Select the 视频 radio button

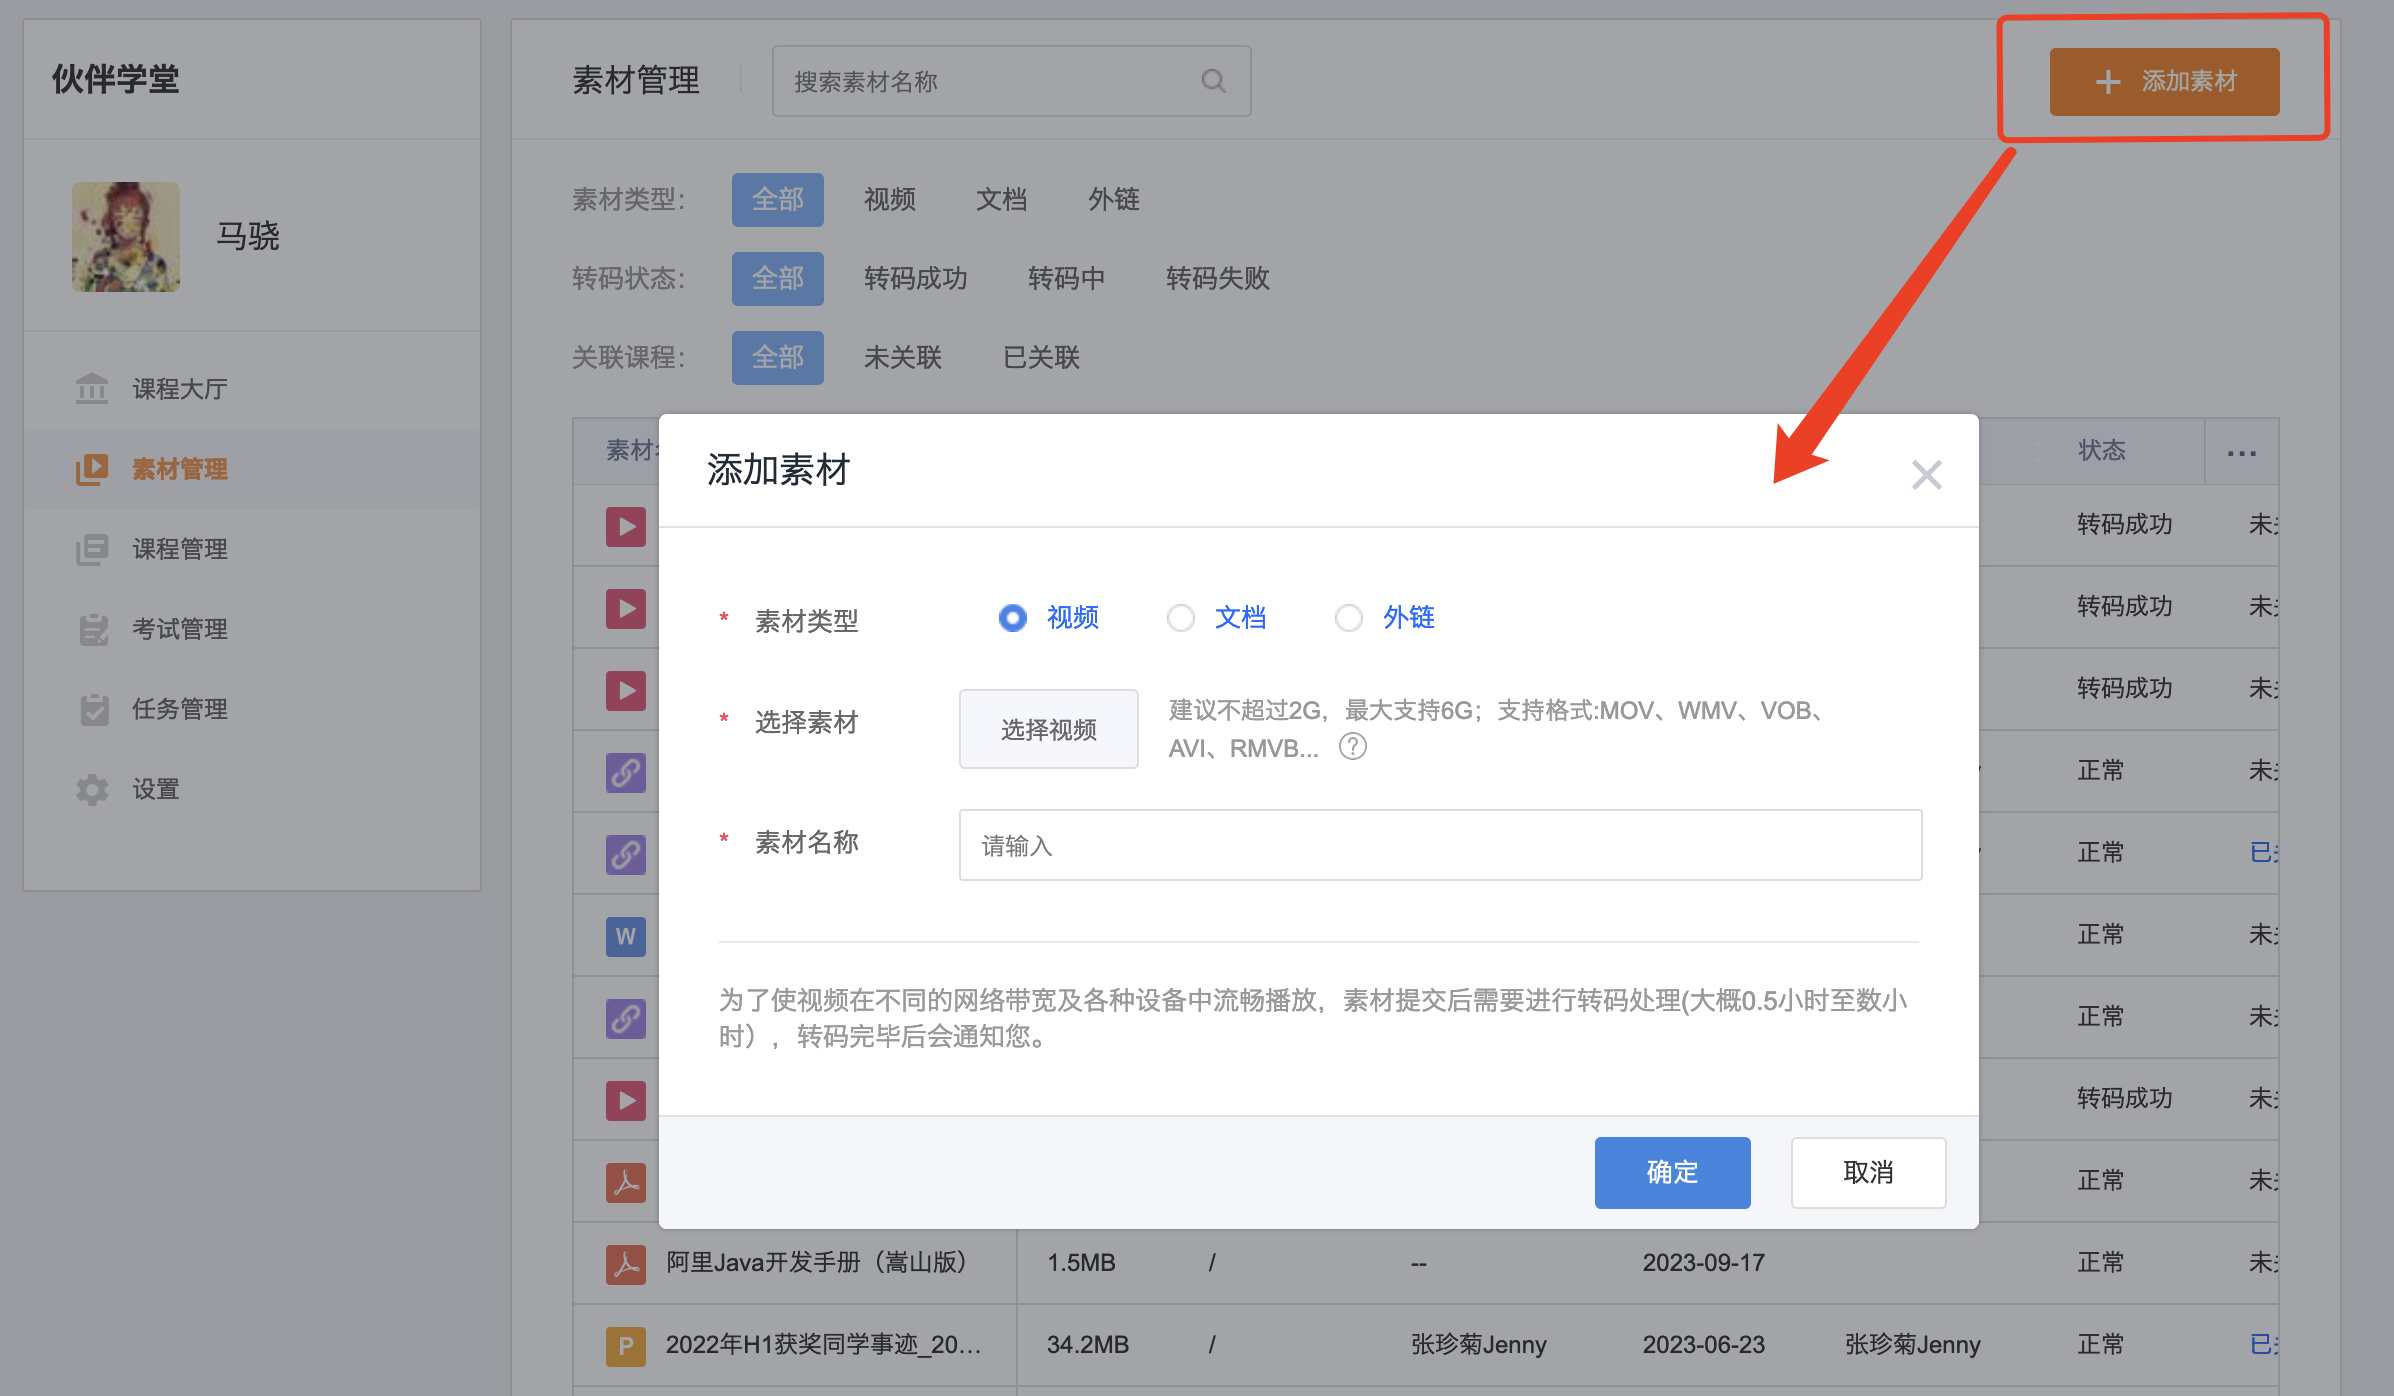pos(1012,618)
